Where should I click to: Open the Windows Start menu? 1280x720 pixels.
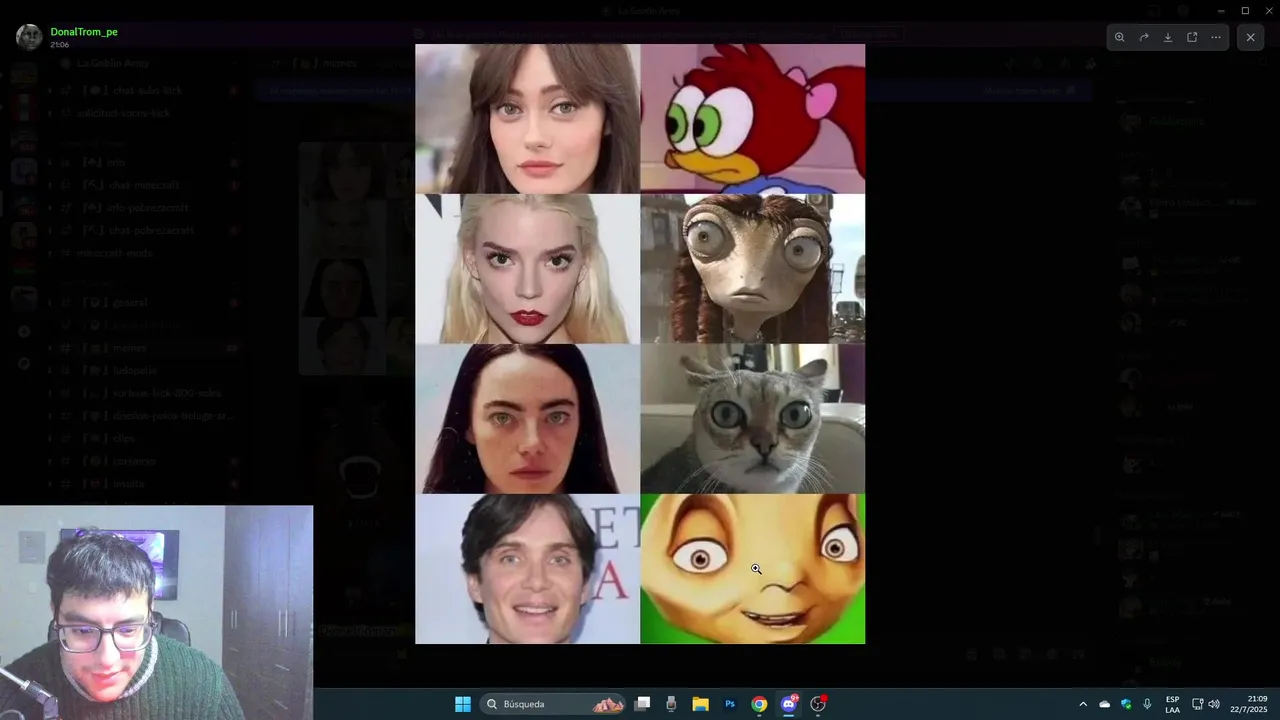(463, 704)
